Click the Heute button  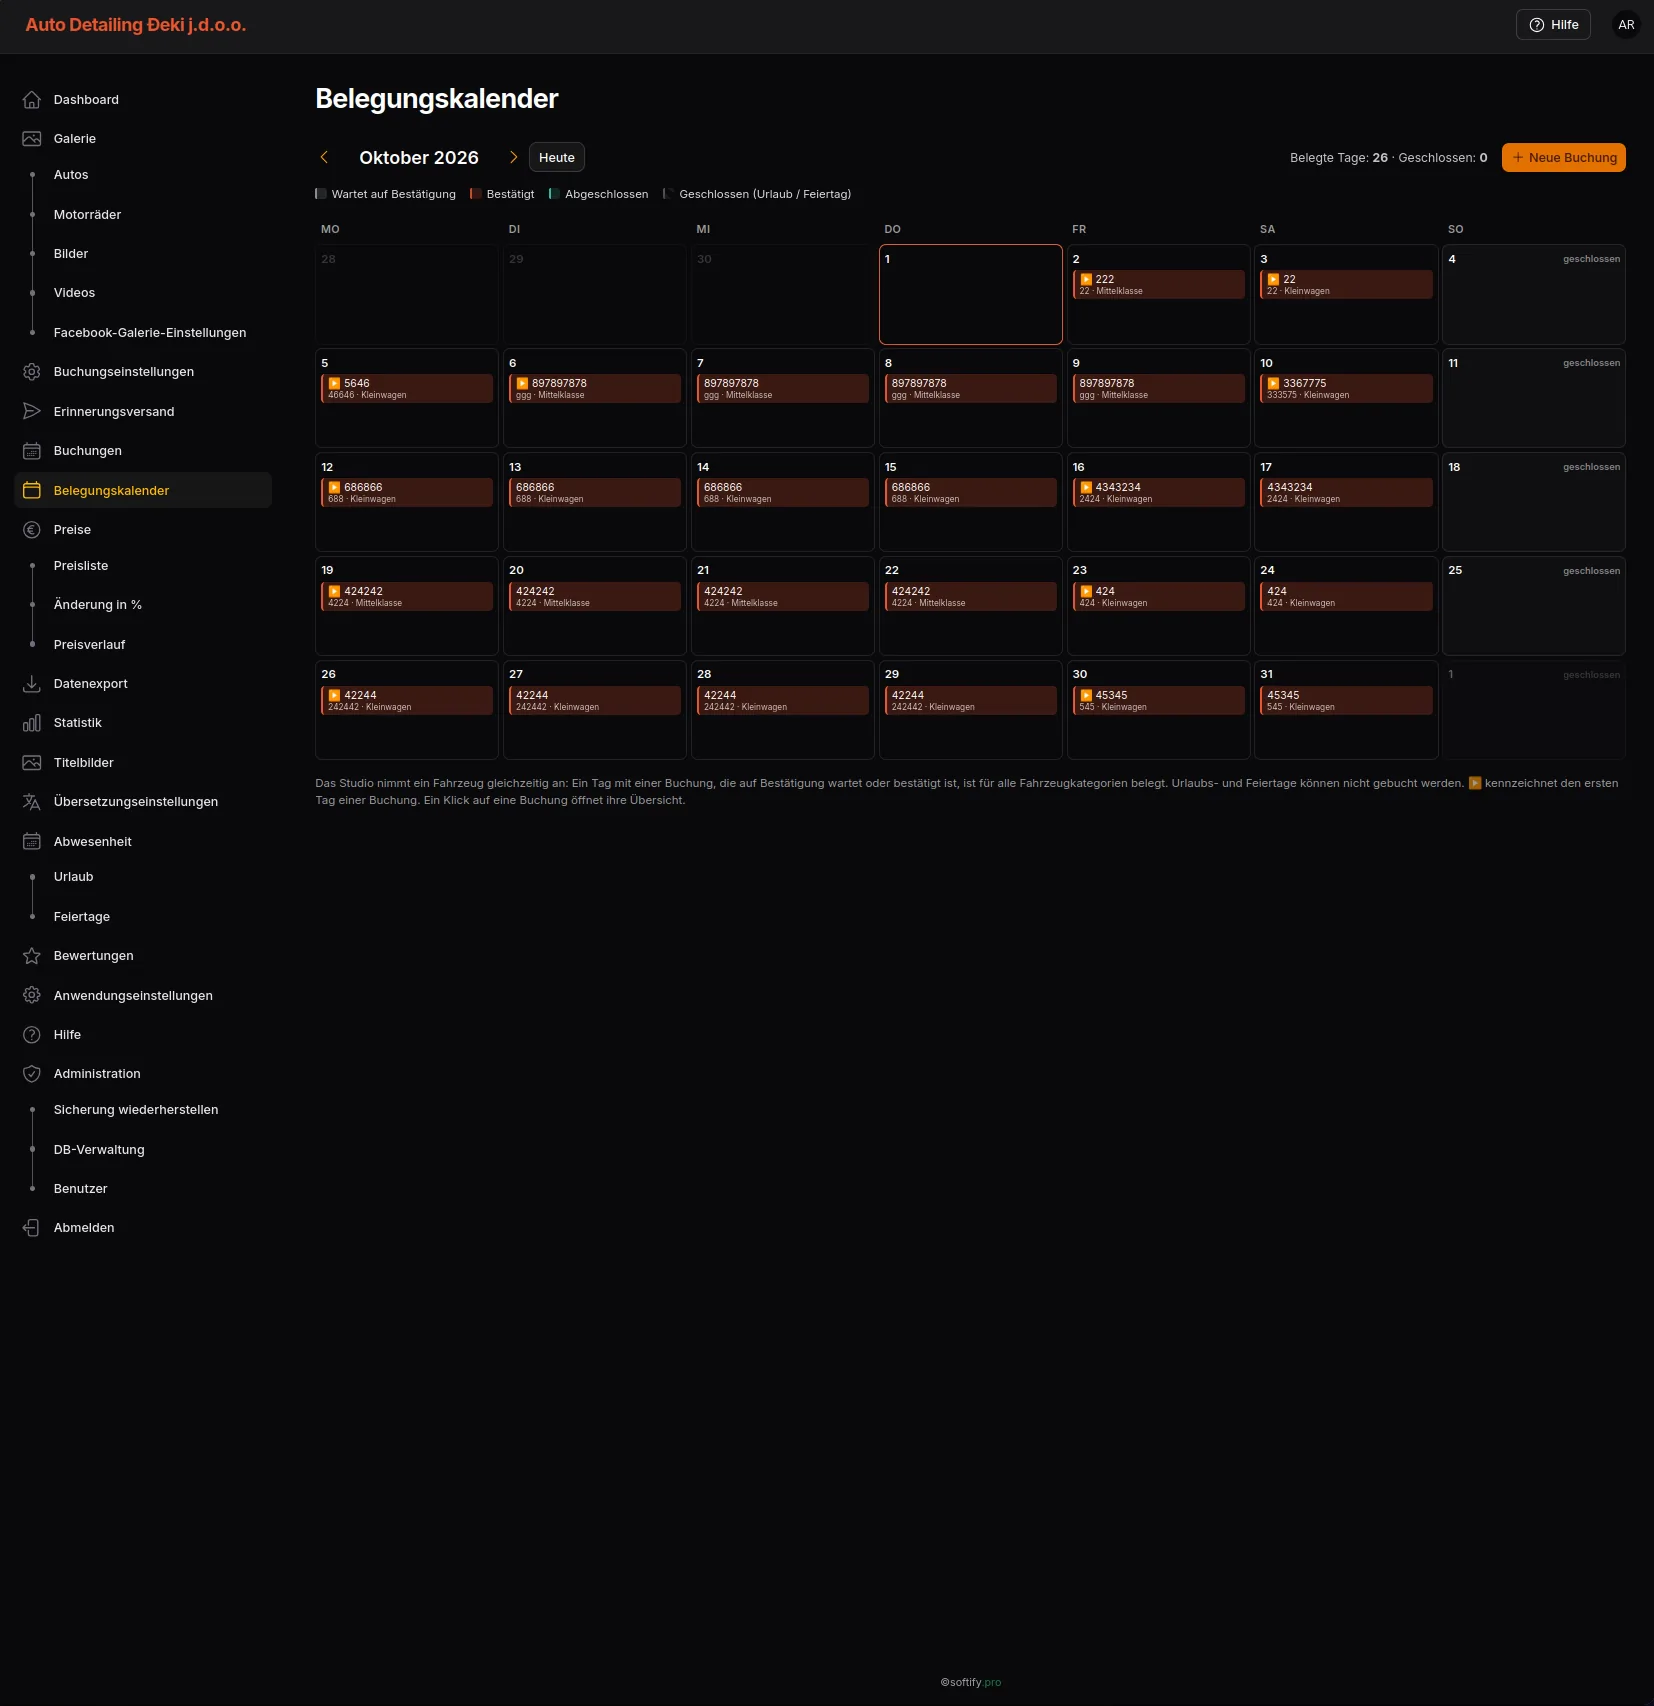coord(557,157)
